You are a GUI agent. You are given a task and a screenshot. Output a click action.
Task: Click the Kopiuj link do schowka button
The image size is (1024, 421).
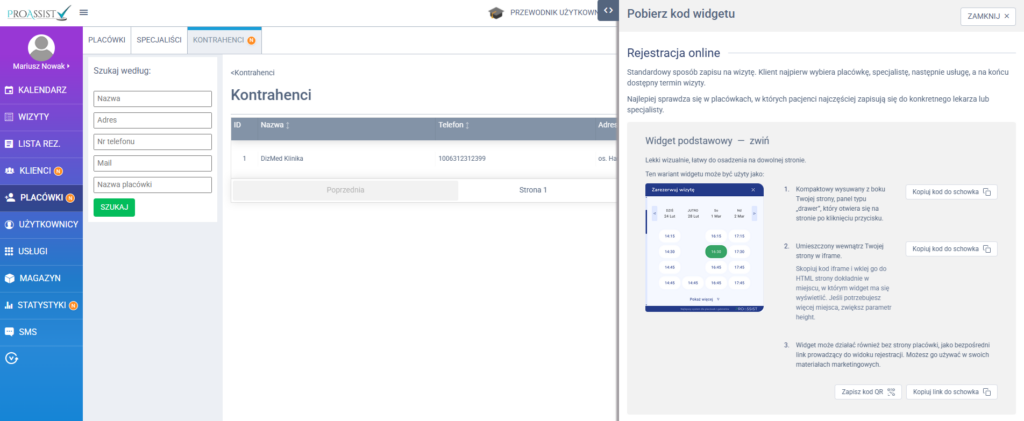click(x=951, y=392)
